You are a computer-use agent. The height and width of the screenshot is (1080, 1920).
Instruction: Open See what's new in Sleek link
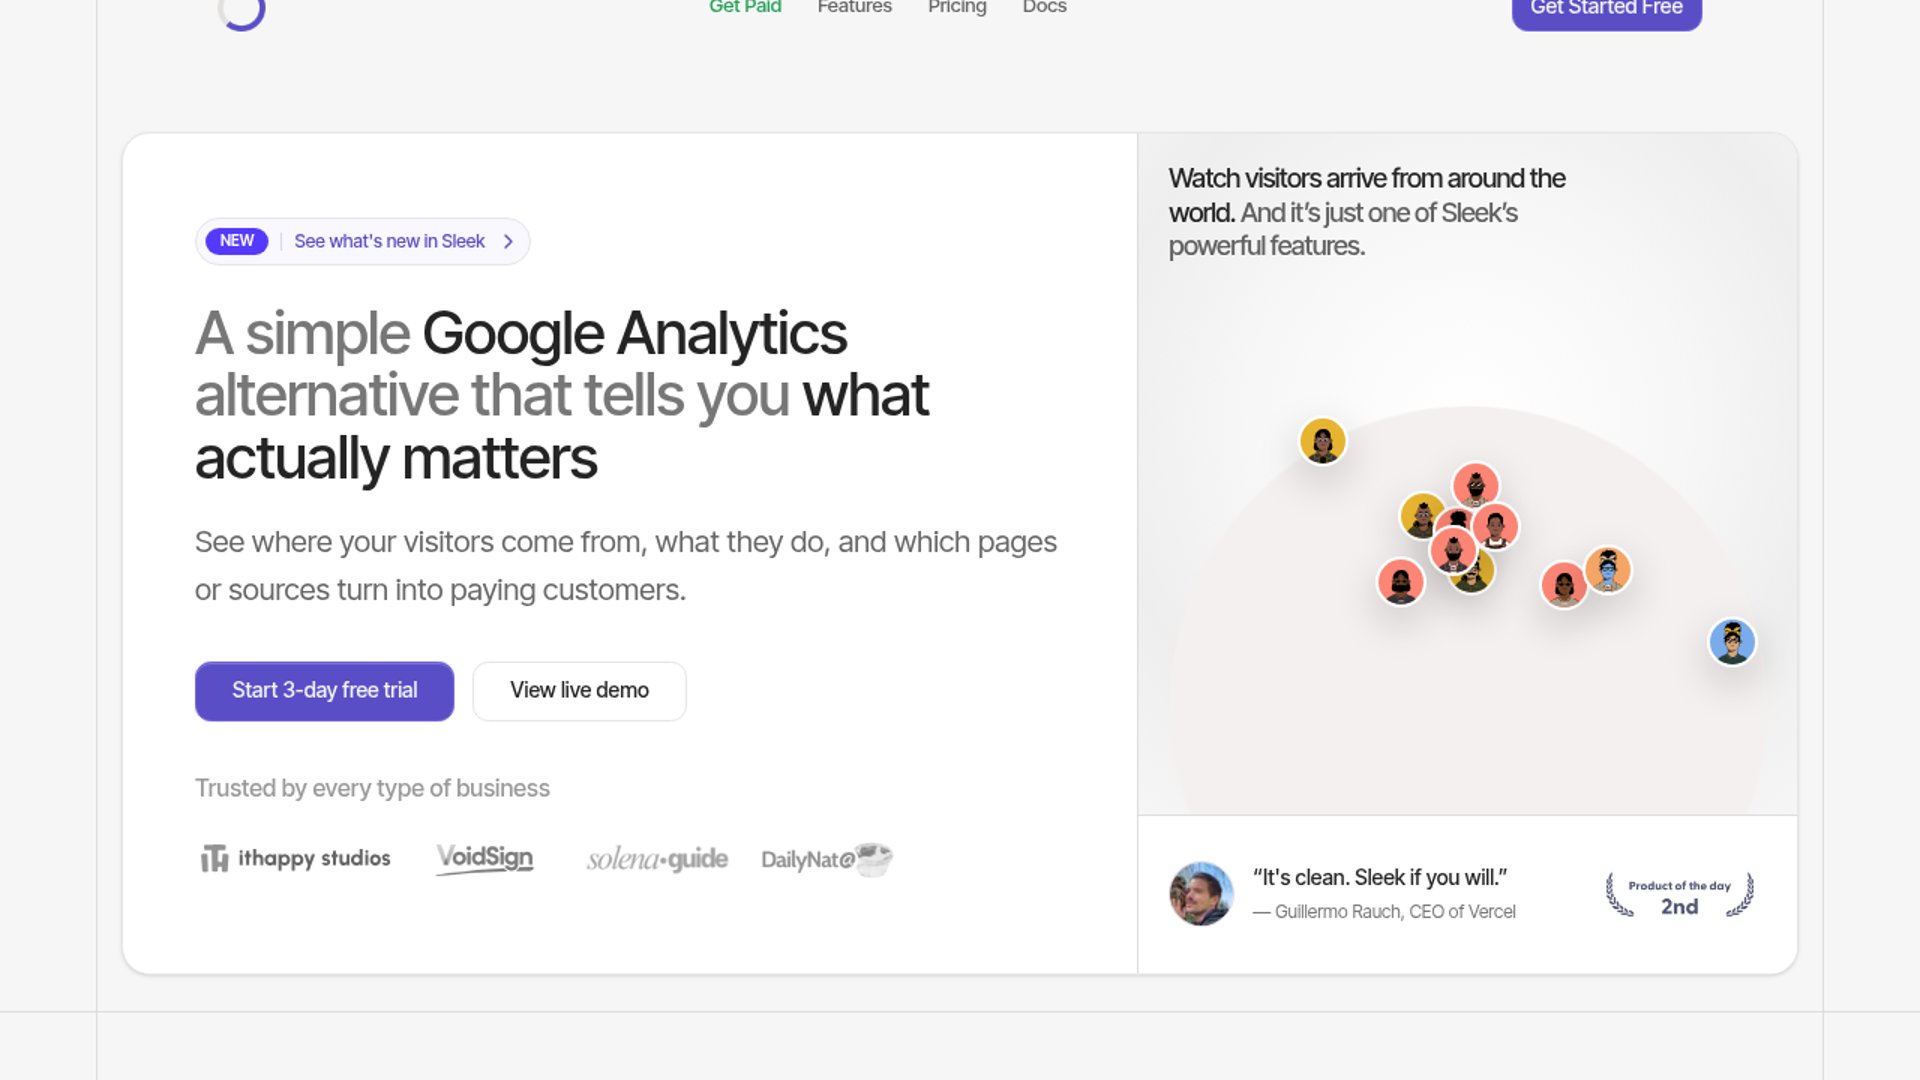[389, 241]
